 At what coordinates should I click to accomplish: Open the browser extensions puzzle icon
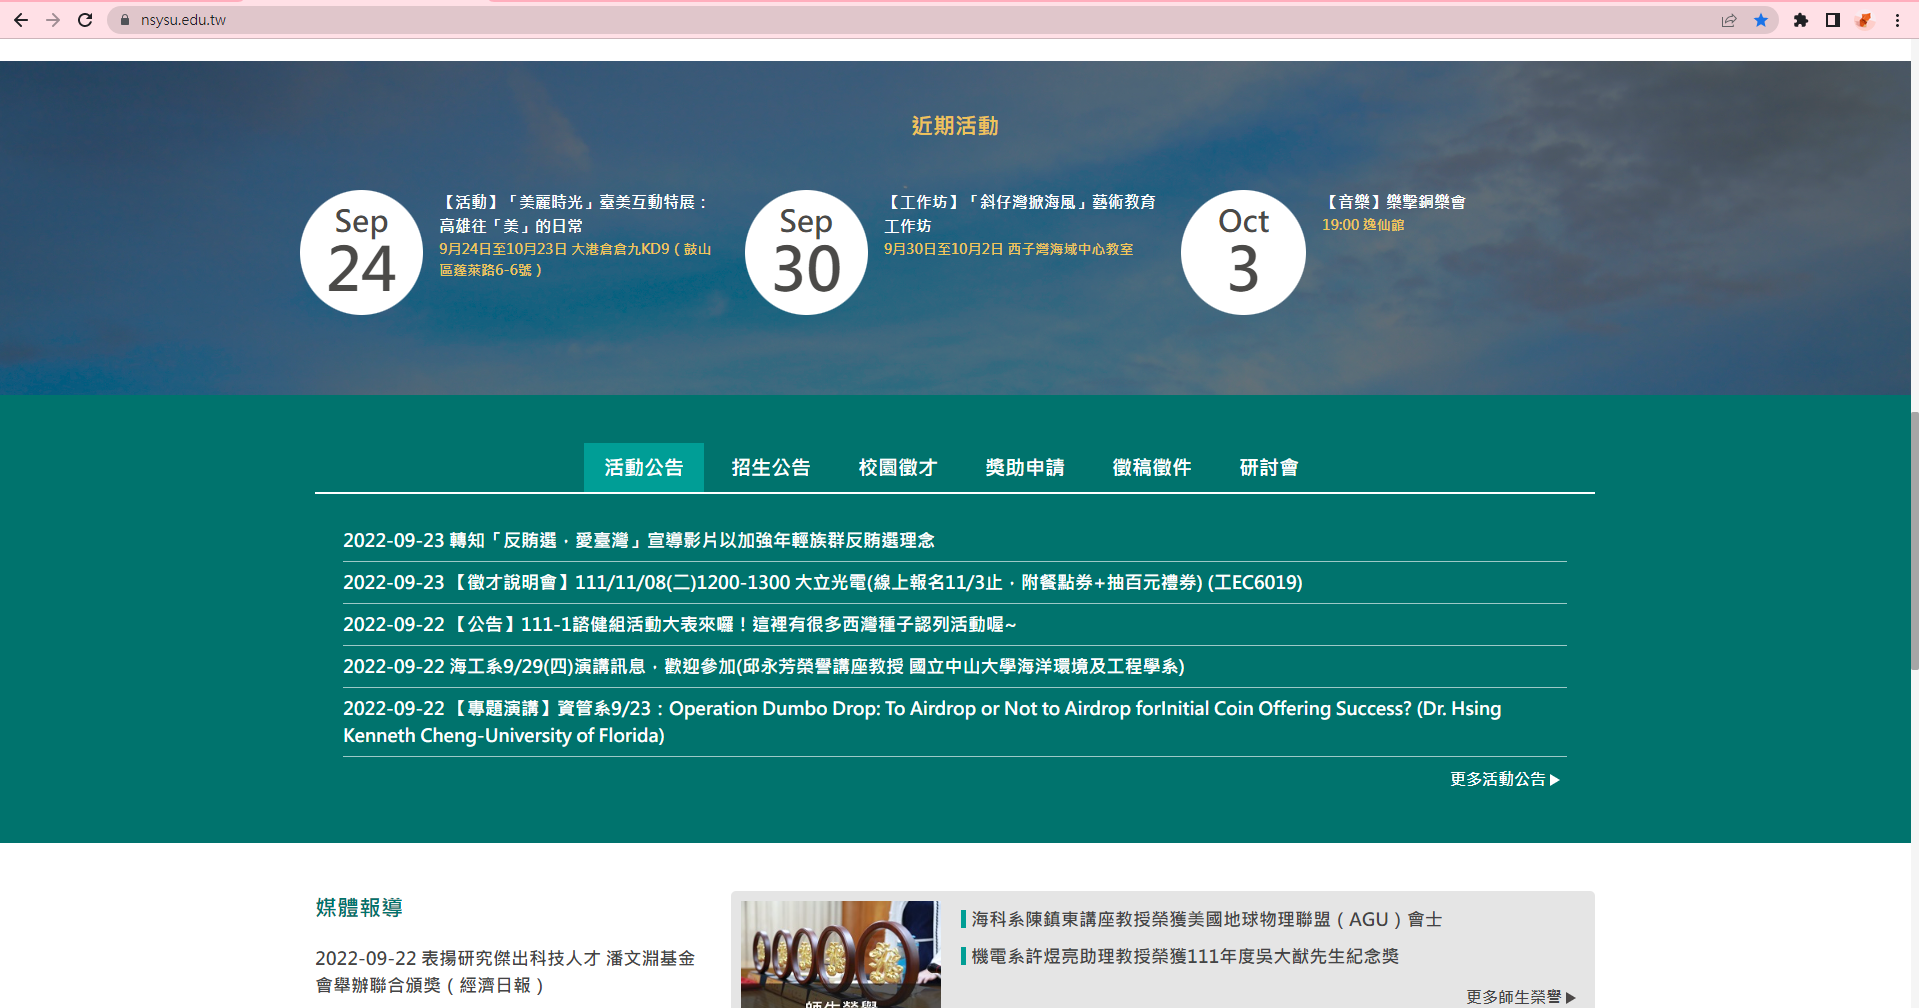point(1801,20)
